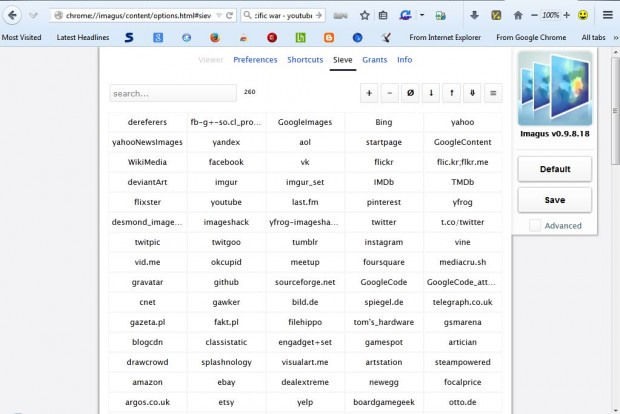Bookmark this page with the star icon
This screenshot has width=620, height=414.
click(x=365, y=15)
